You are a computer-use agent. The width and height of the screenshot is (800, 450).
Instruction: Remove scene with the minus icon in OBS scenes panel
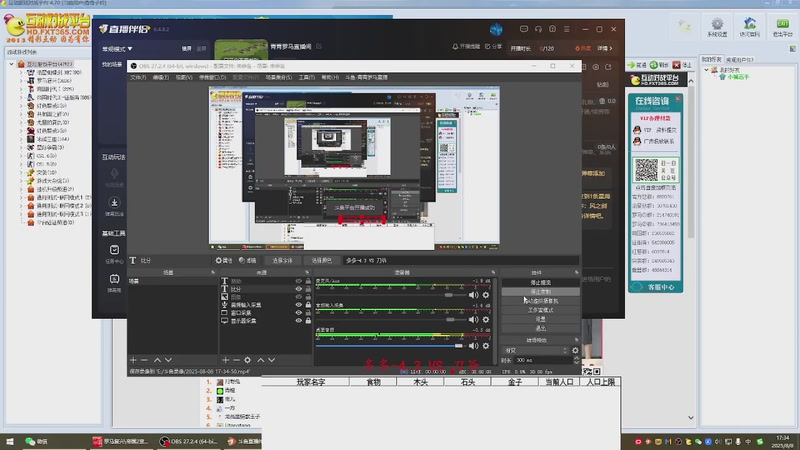click(x=144, y=360)
